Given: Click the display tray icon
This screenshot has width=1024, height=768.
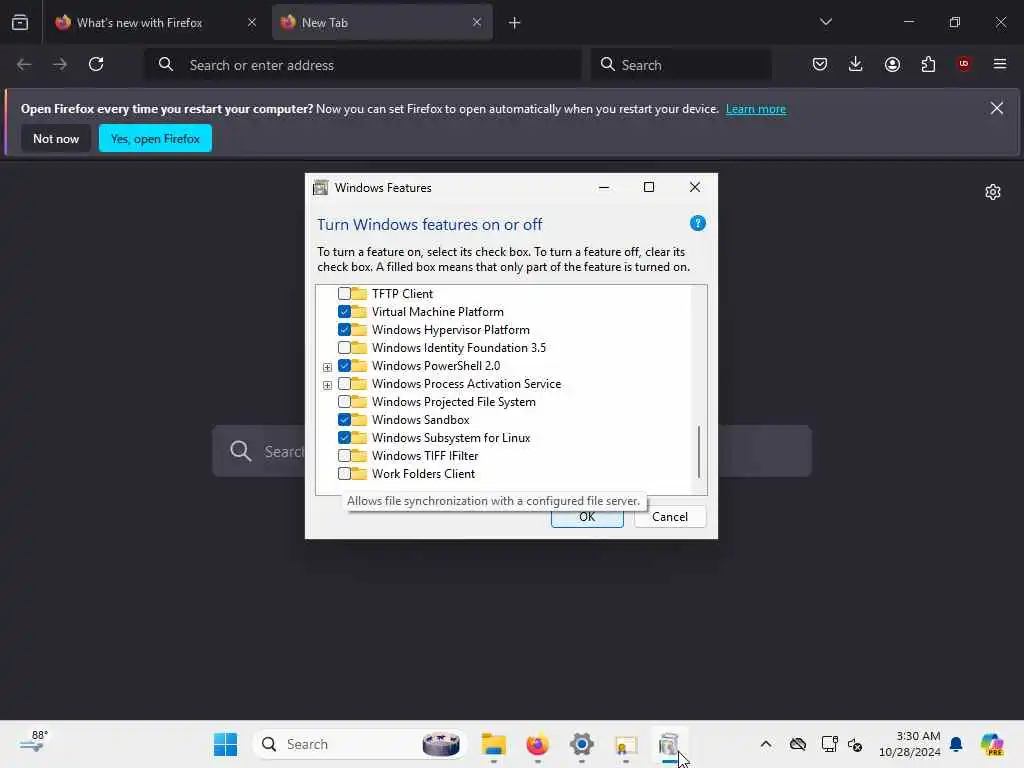Looking at the screenshot, I should pyautogui.click(x=829, y=744).
